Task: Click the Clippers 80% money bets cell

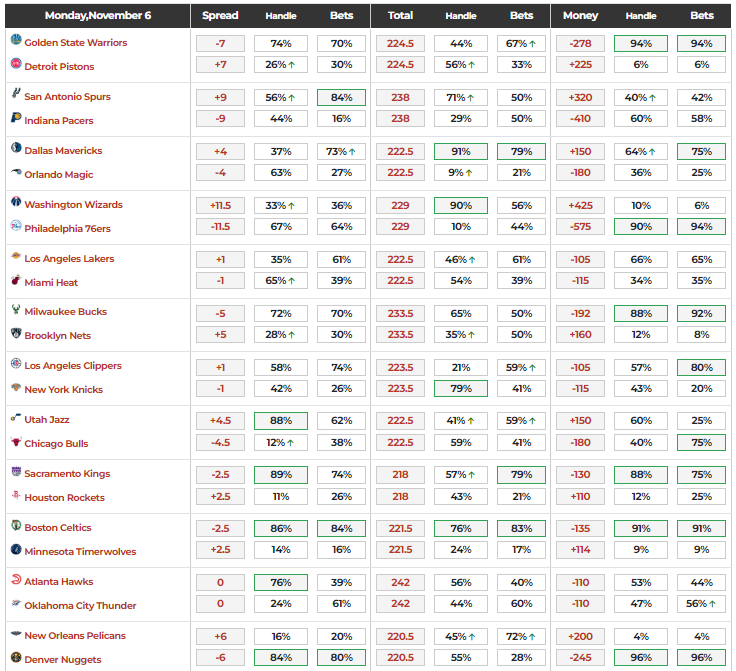Action: coord(701,367)
